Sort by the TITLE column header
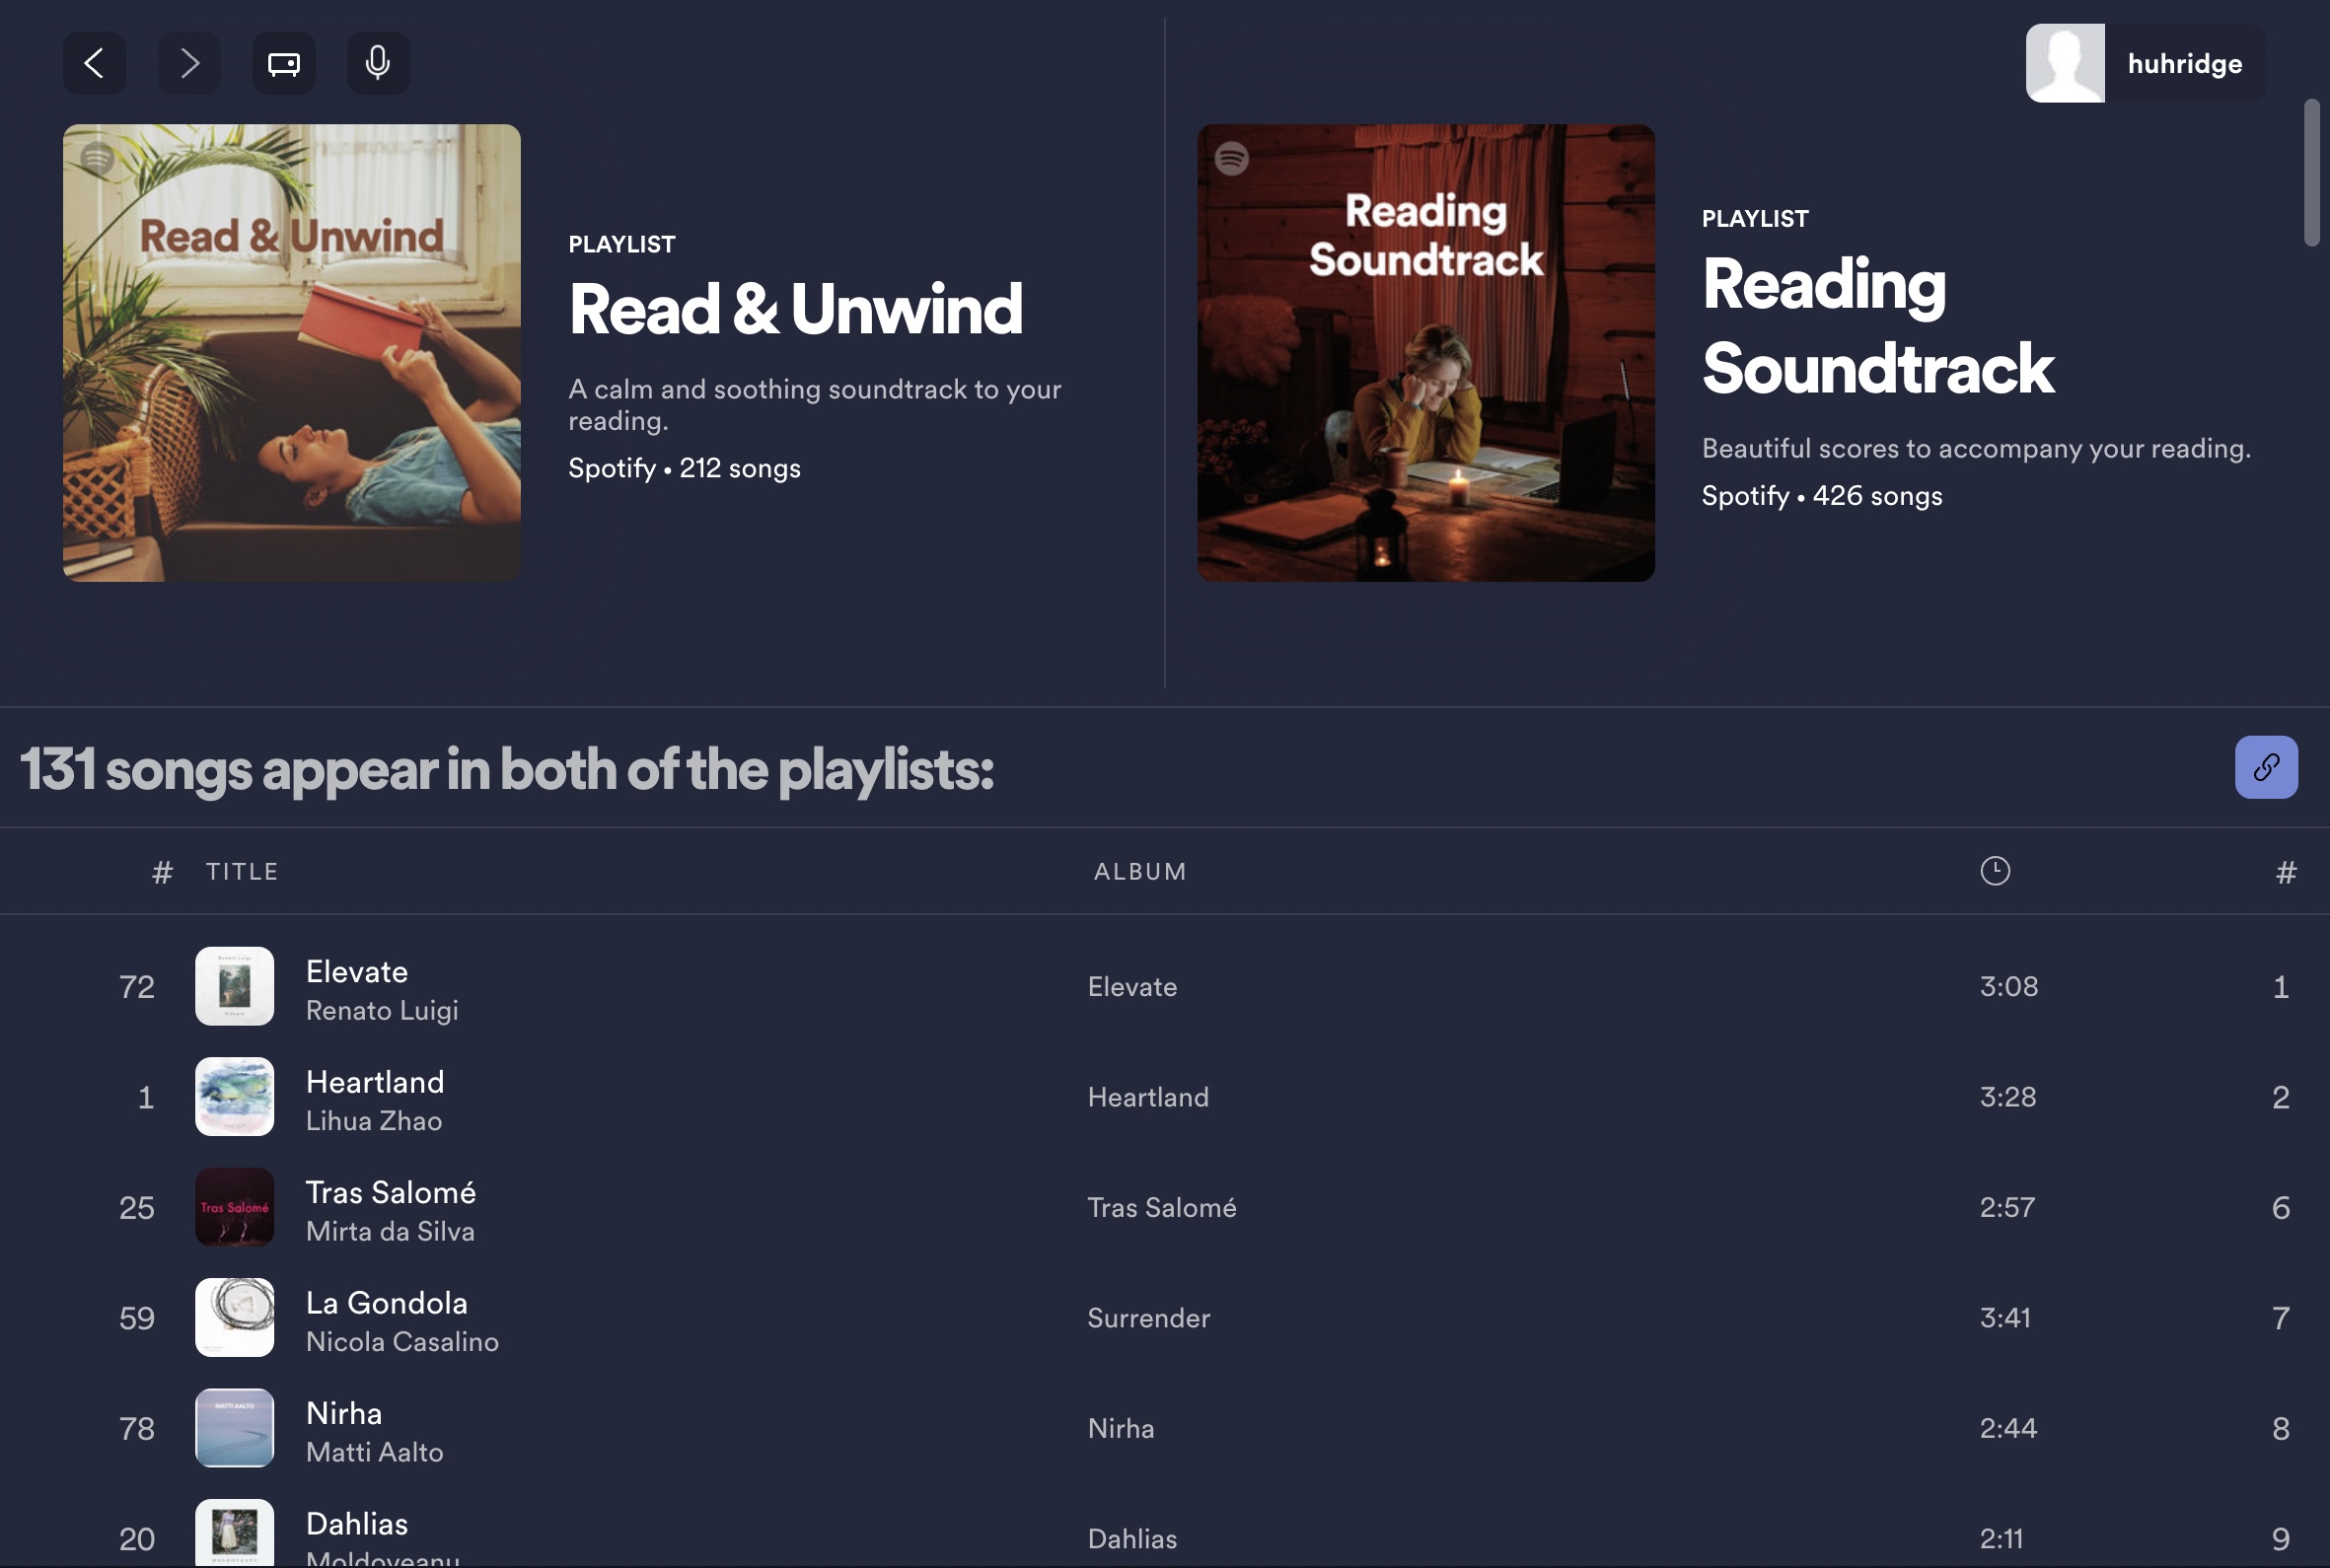 242,872
